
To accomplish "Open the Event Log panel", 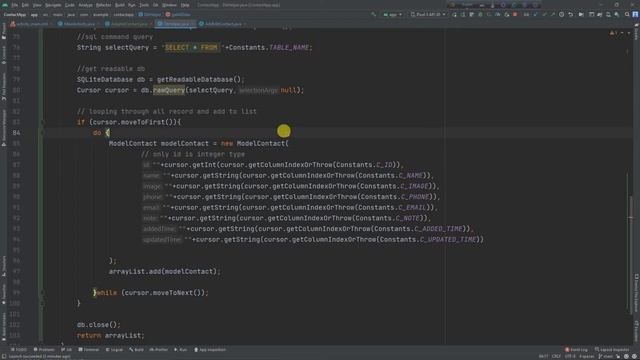I will (576, 350).
